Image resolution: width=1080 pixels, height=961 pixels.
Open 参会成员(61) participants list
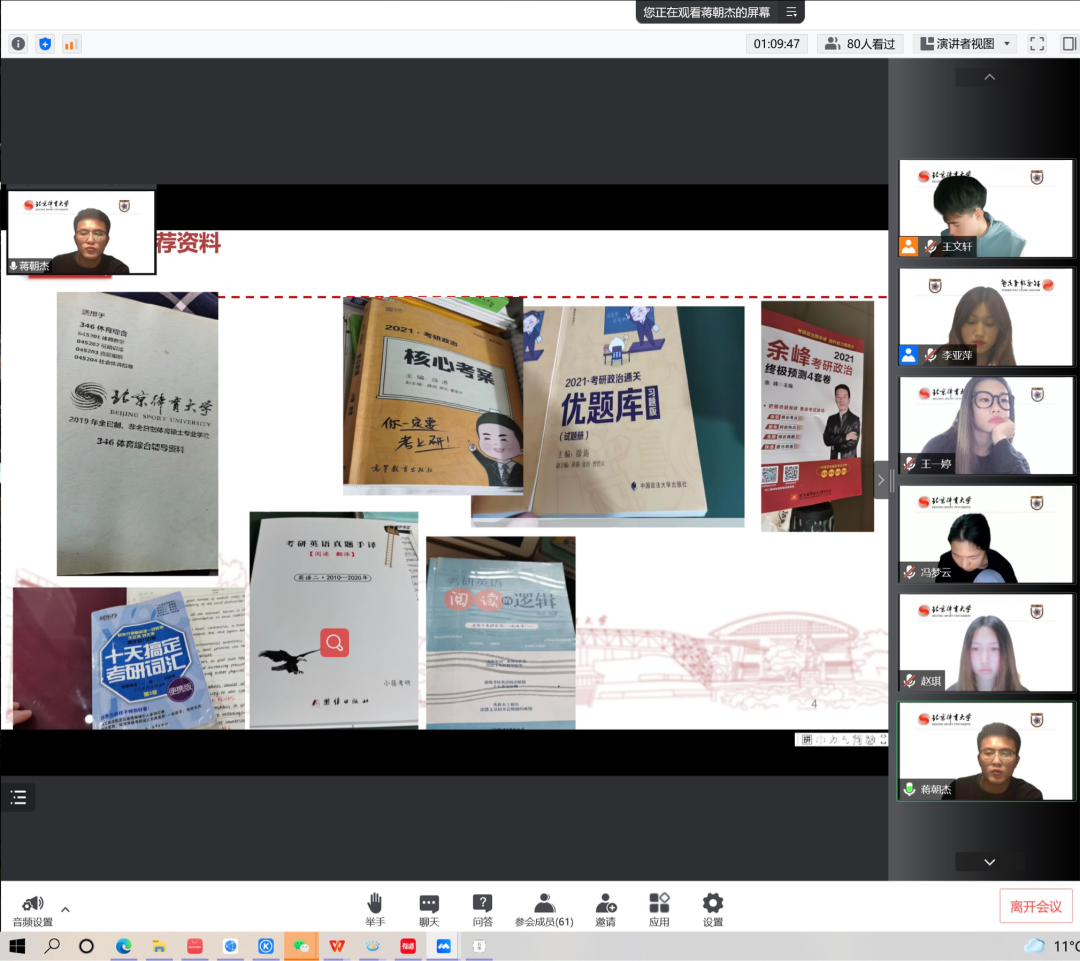[544, 911]
